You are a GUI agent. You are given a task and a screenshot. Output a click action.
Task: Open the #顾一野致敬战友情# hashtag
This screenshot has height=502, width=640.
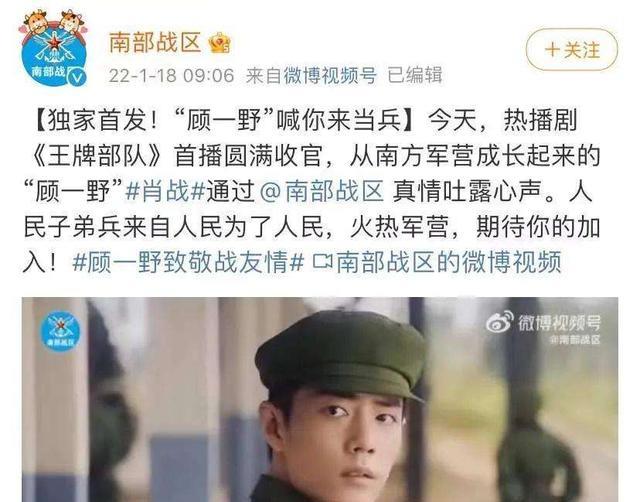point(188,262)
